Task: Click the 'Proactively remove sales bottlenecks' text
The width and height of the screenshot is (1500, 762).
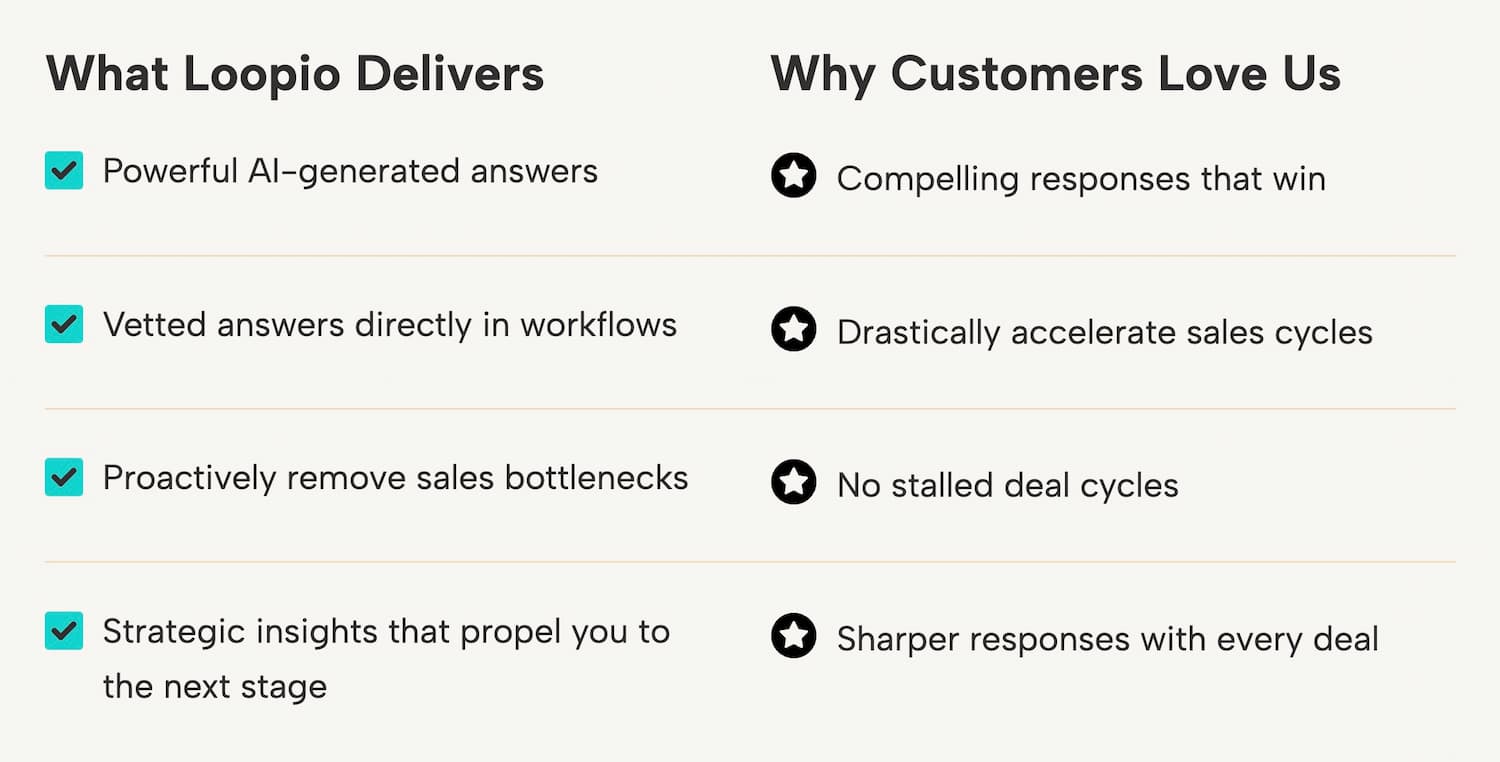Action: (x=395, y=478)
